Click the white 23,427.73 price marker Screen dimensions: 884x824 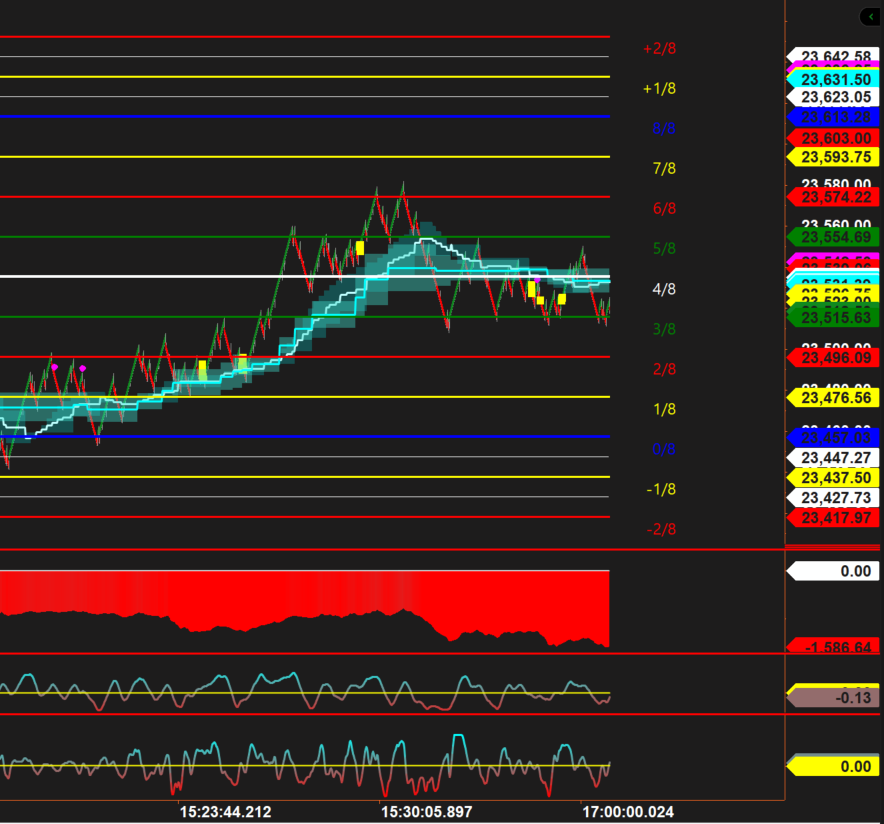point(833,498)
